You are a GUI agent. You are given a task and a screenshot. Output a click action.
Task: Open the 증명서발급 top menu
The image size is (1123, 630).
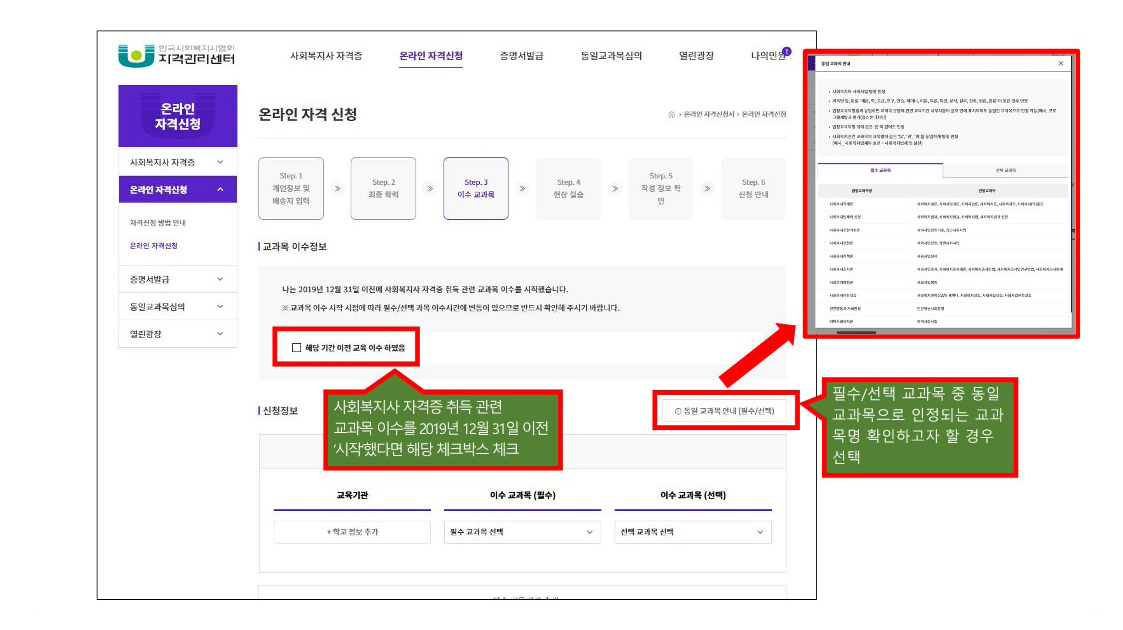tap(521, 56)
